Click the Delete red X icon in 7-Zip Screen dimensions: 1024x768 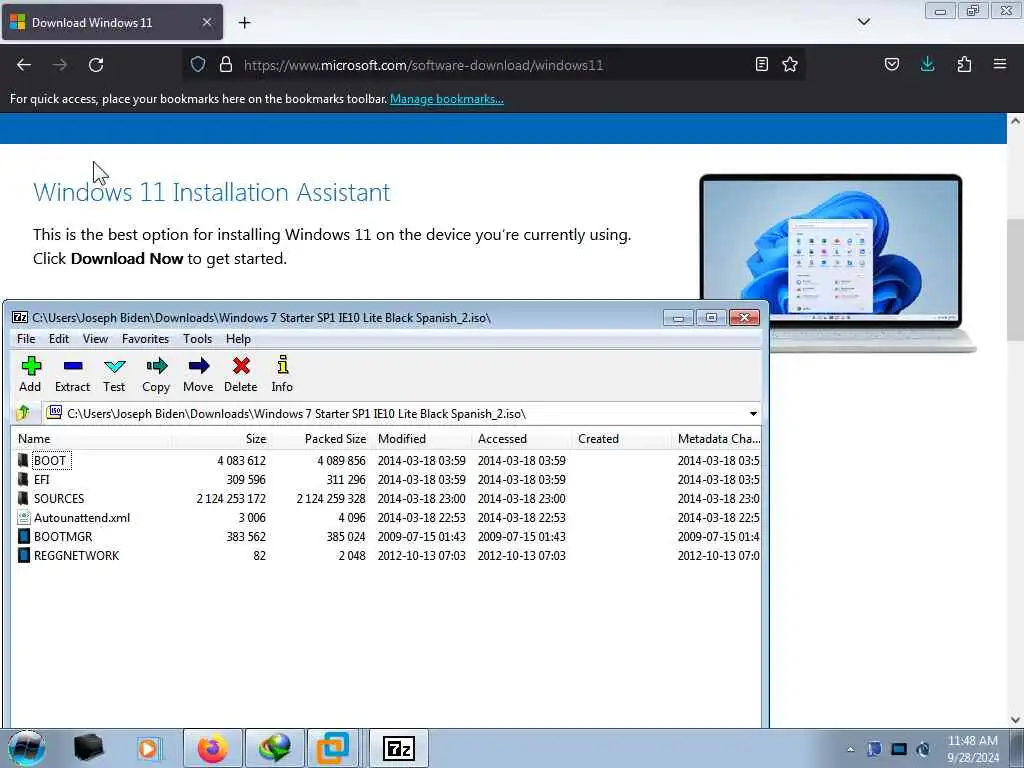coord(241,374)
